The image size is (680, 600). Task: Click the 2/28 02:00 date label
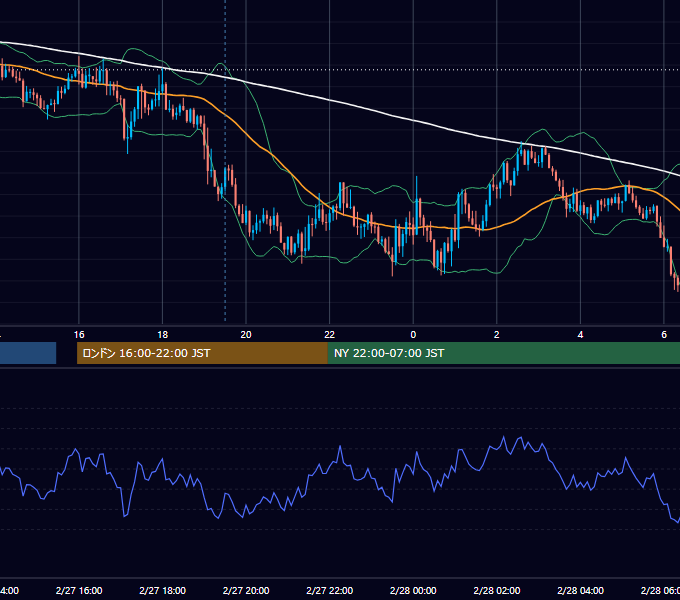(x=497, y=591)
